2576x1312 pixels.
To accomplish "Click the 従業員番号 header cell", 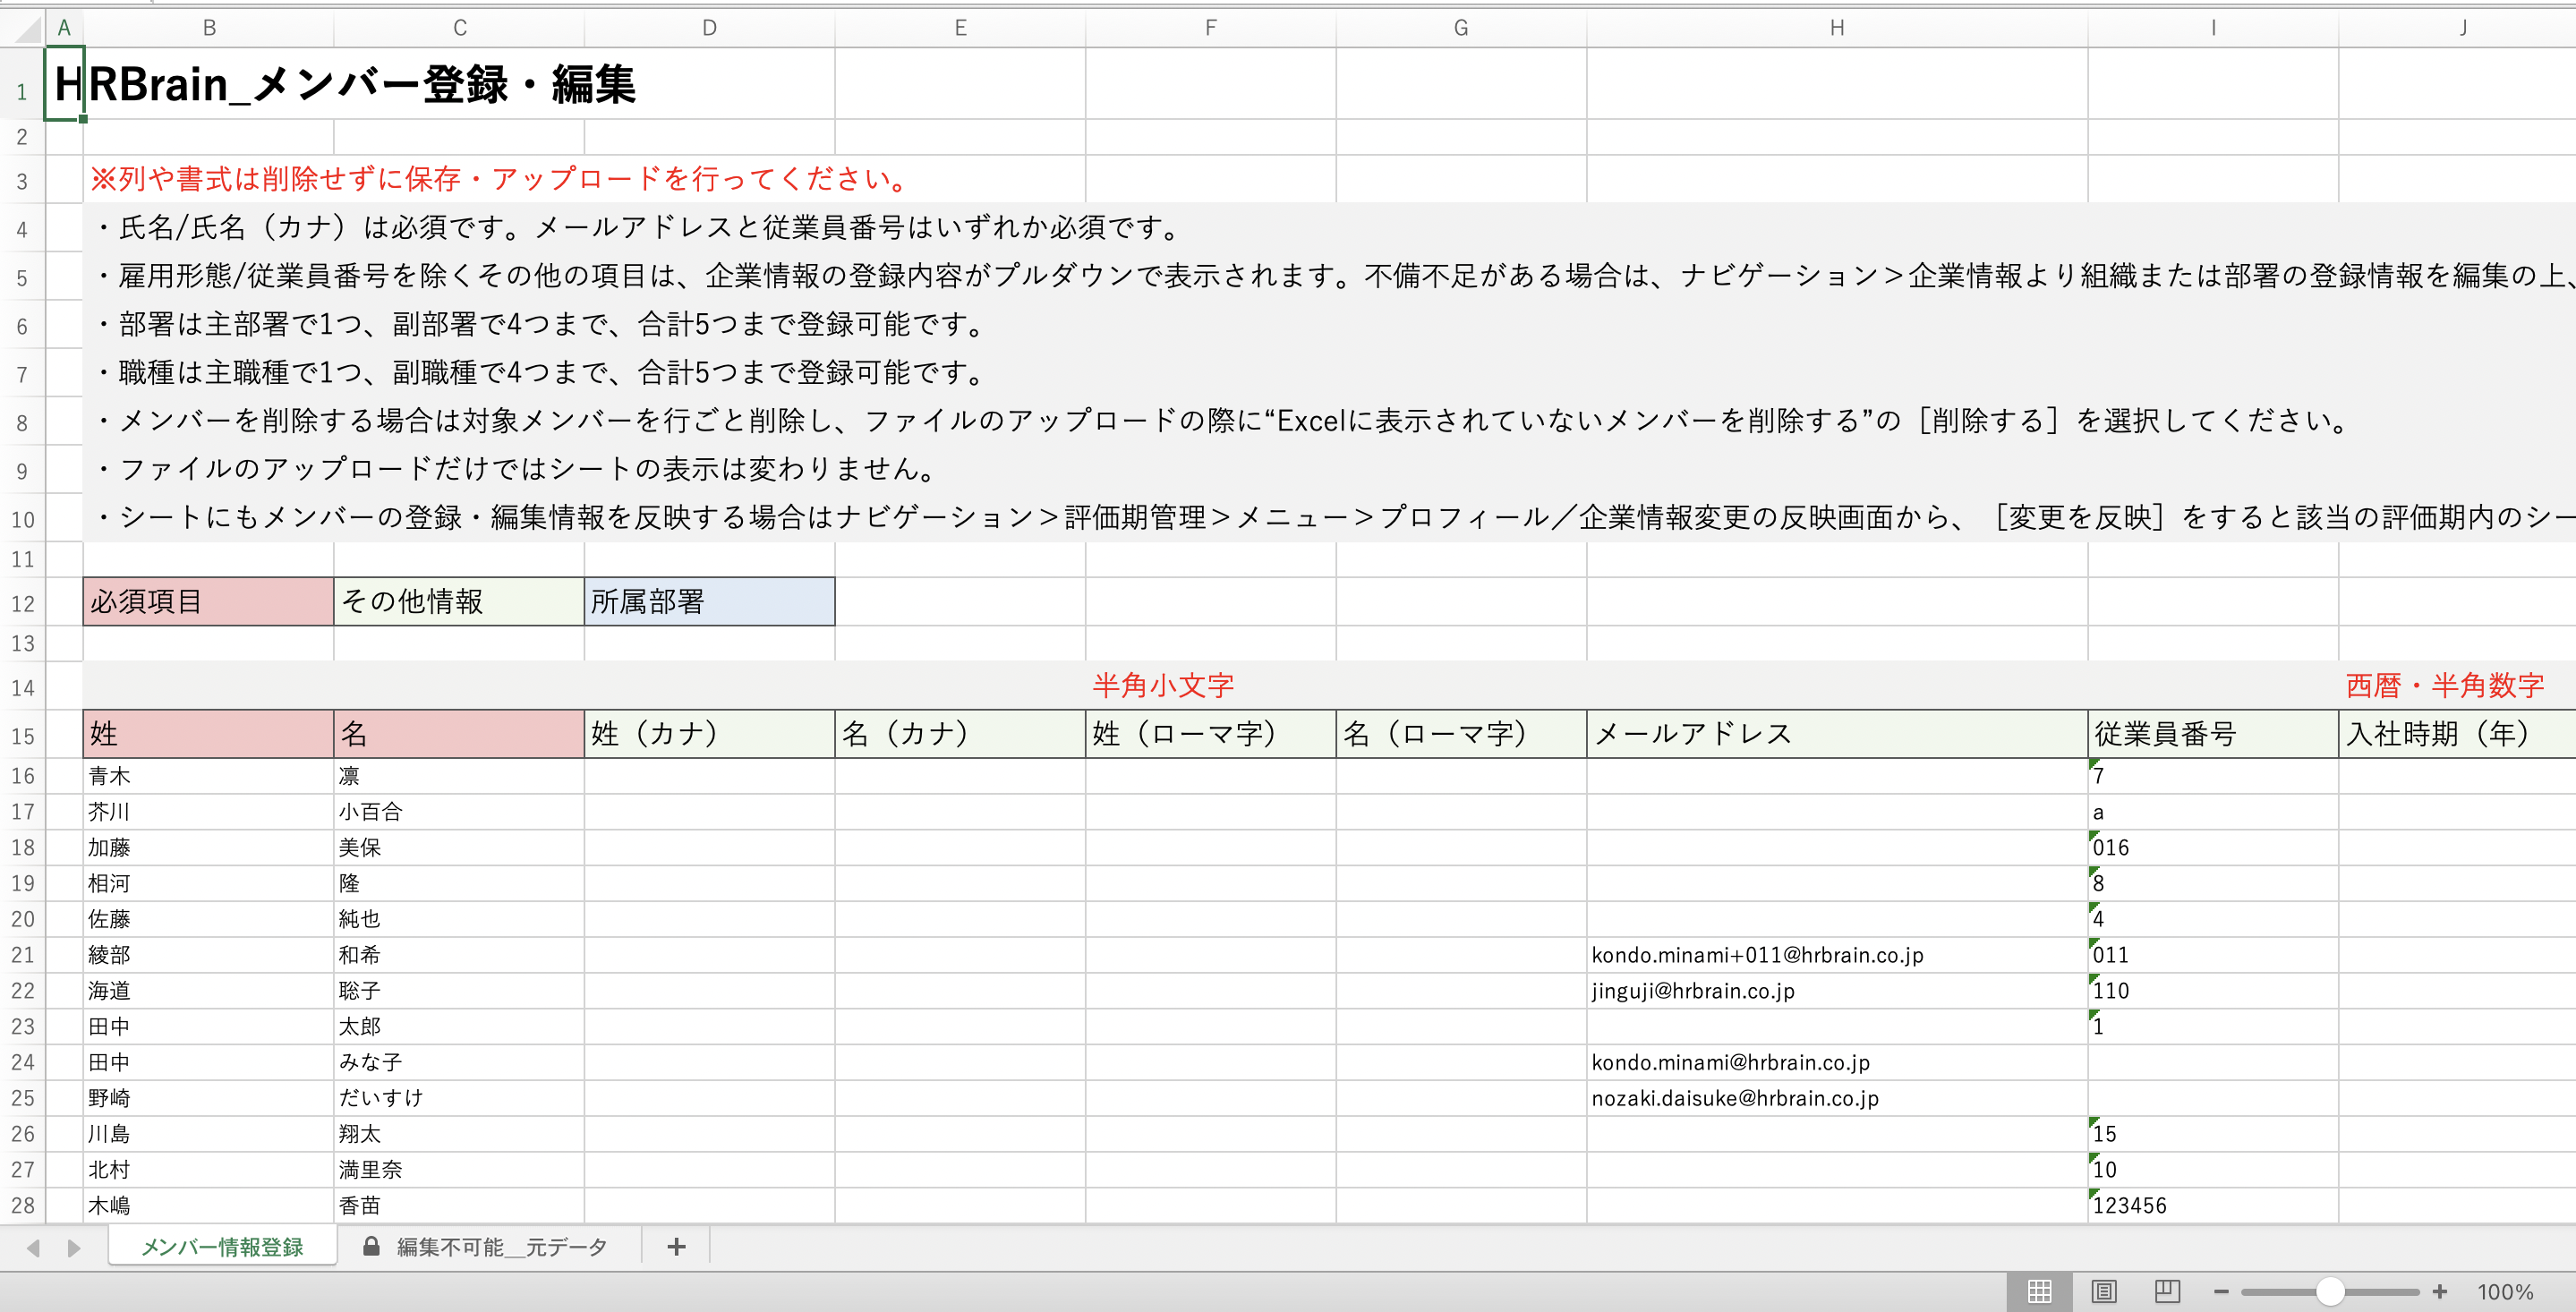I will click(2213, 734).
